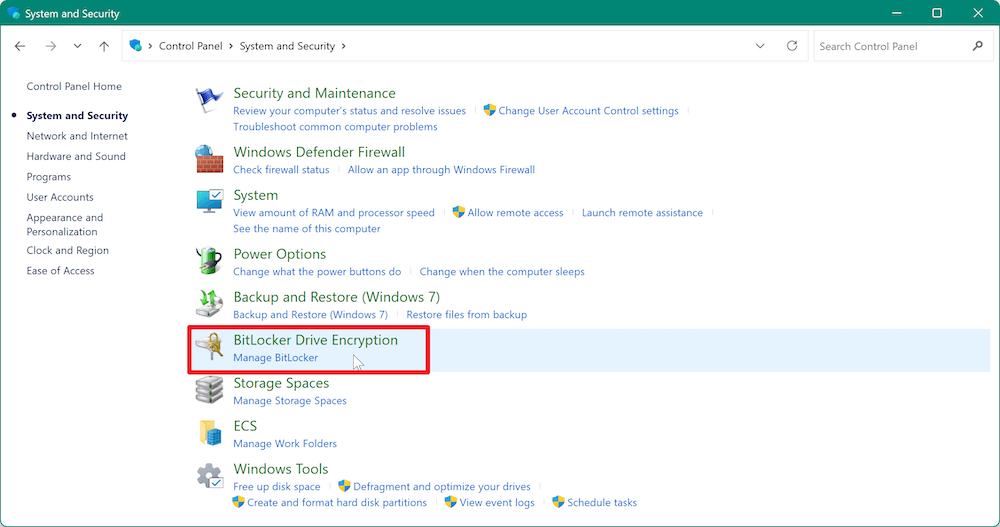Click the Control Panel breadcrumb
The width and height of the screenshot is (1000, 527).
191,46
